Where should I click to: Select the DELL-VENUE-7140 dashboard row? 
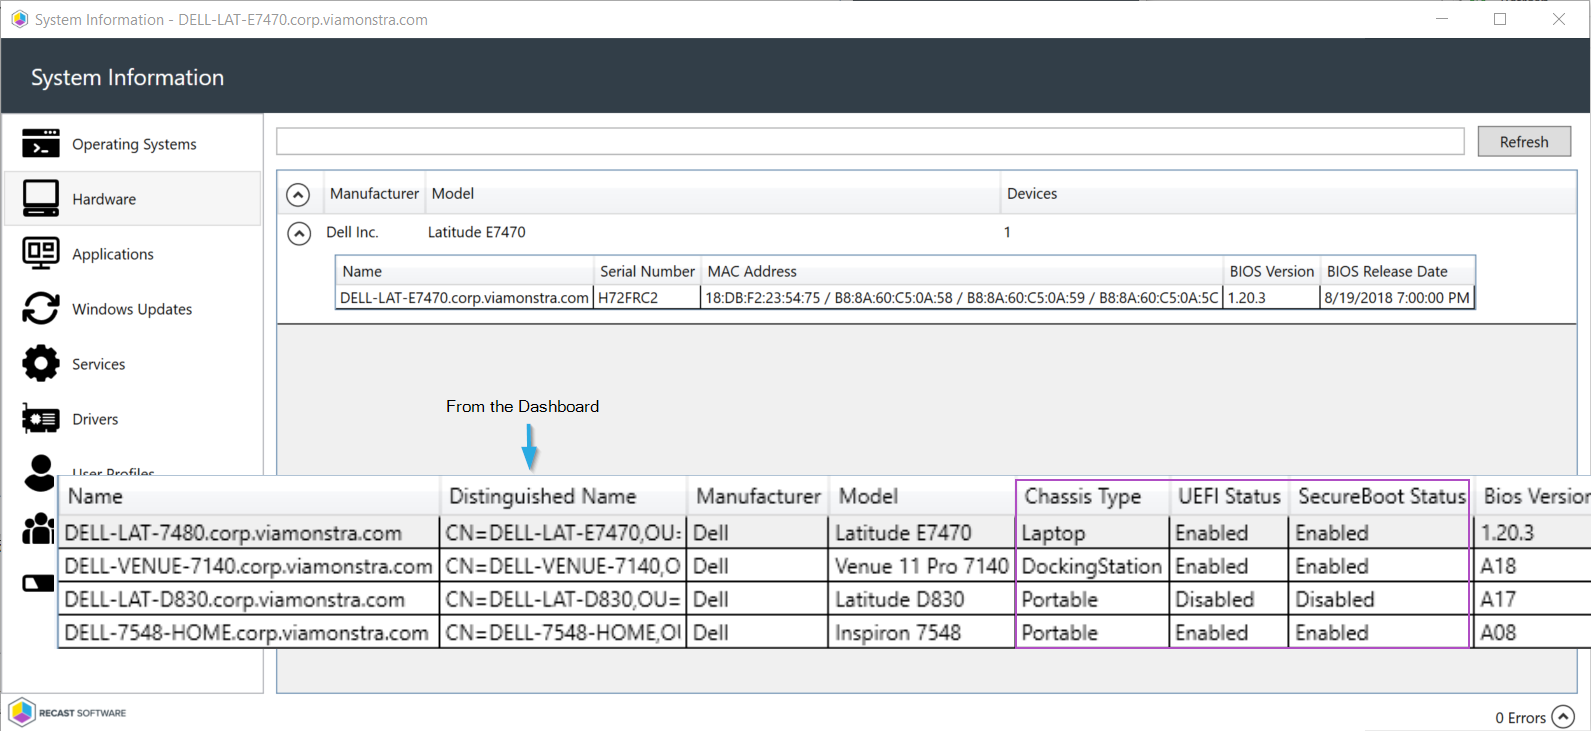point(248,566)
